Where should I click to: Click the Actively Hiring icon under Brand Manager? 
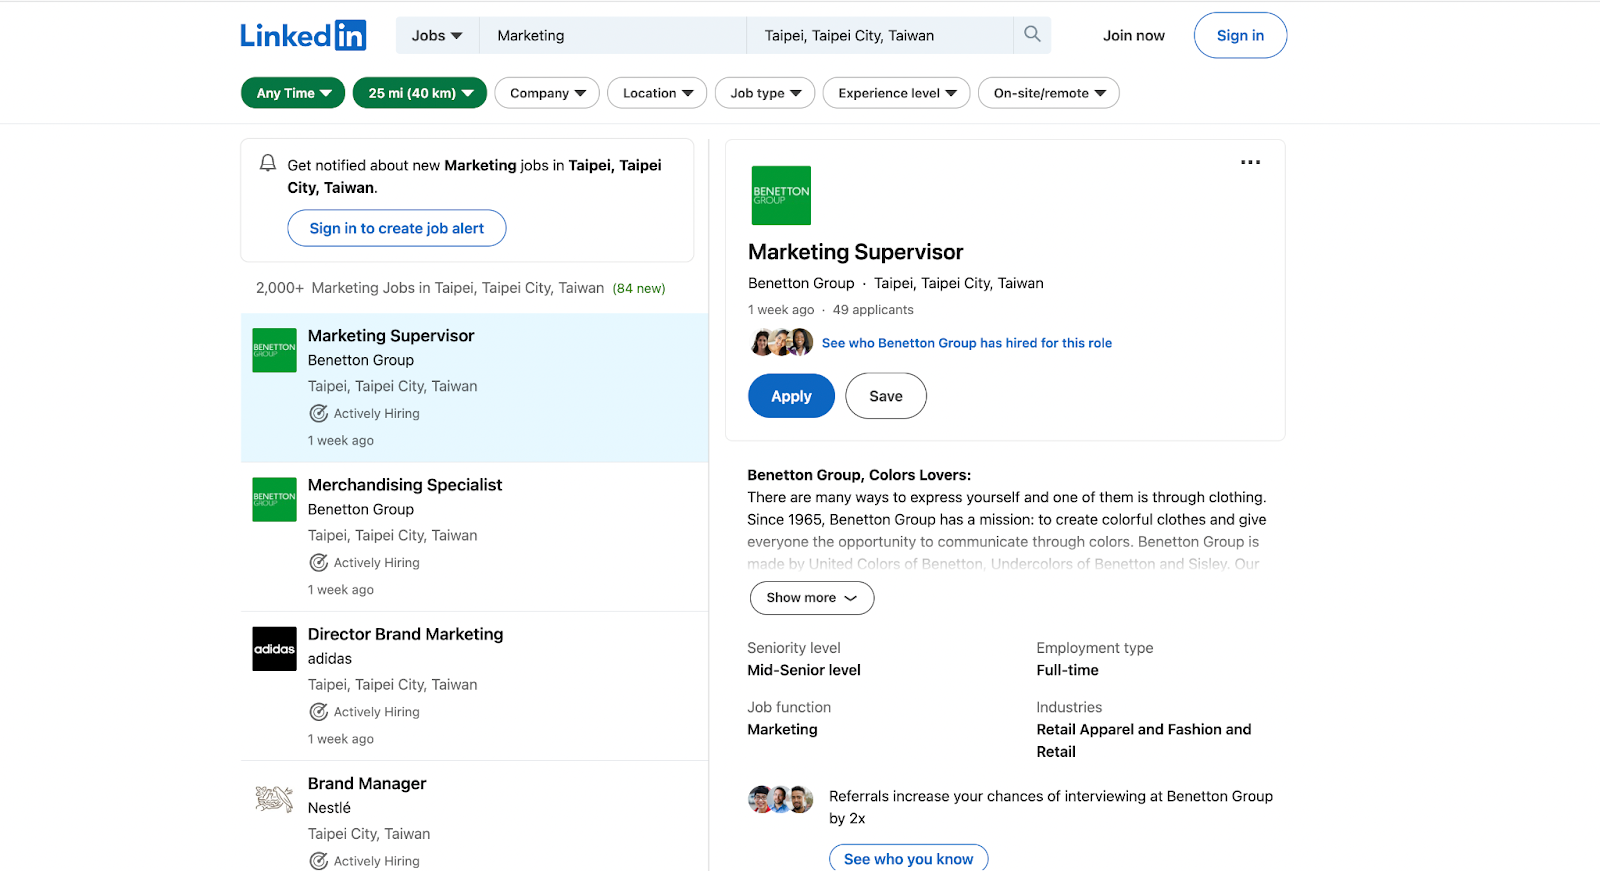pyautogui.click(x=318, y=861)
